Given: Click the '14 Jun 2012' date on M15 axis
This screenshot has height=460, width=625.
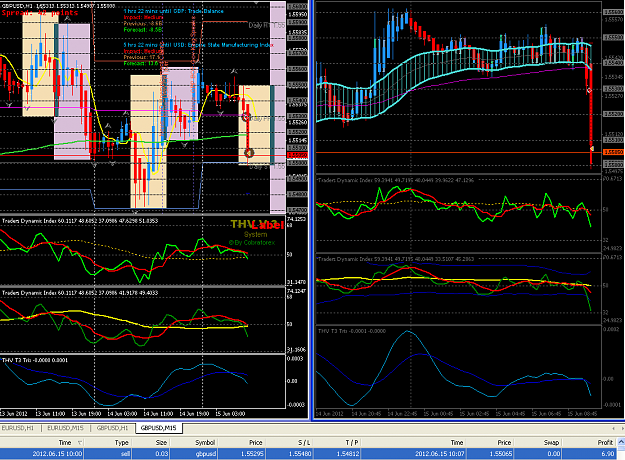Looking at the screenshot, I should pos(329,414).
